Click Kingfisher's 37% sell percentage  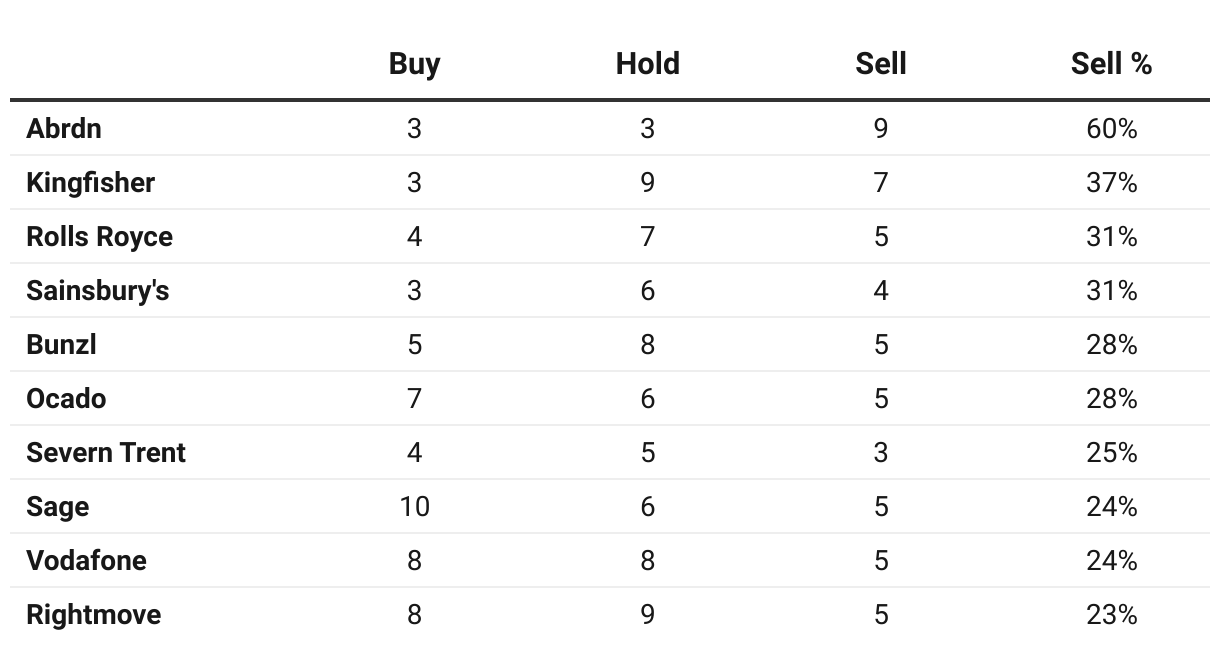[x=1111, y=183]
